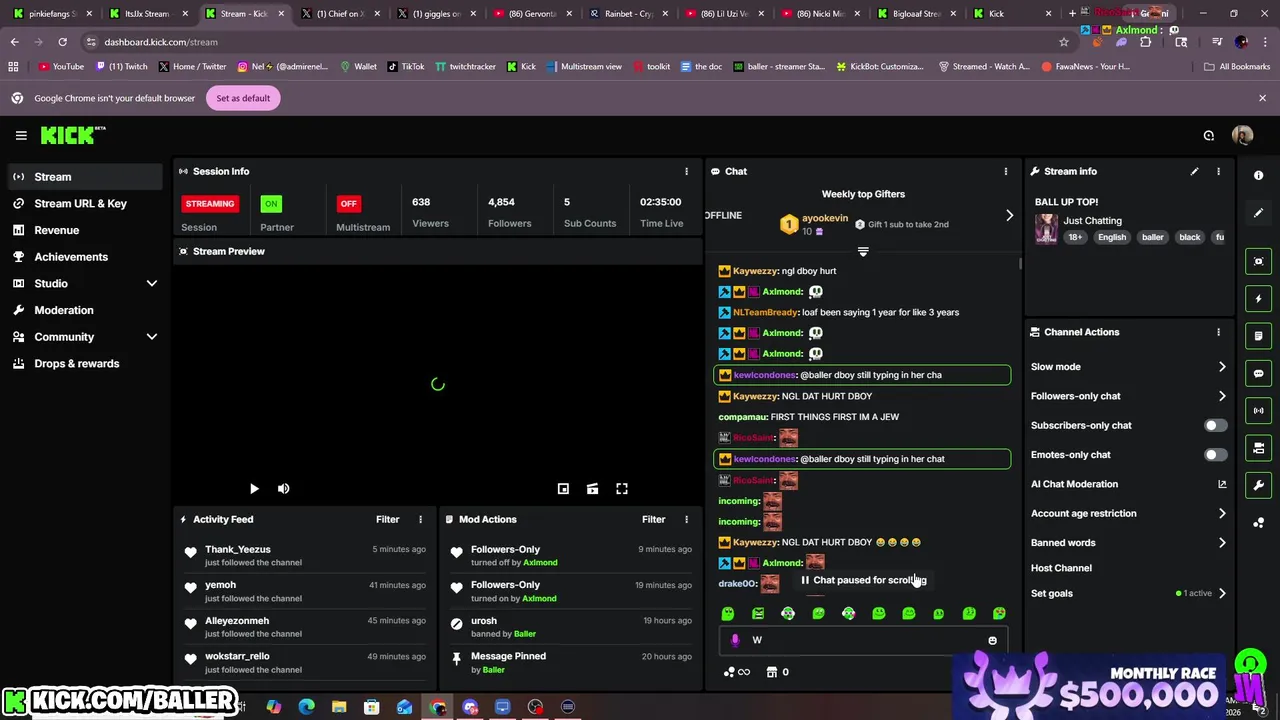Focus the chat message input field

click(x=863, y=640)
